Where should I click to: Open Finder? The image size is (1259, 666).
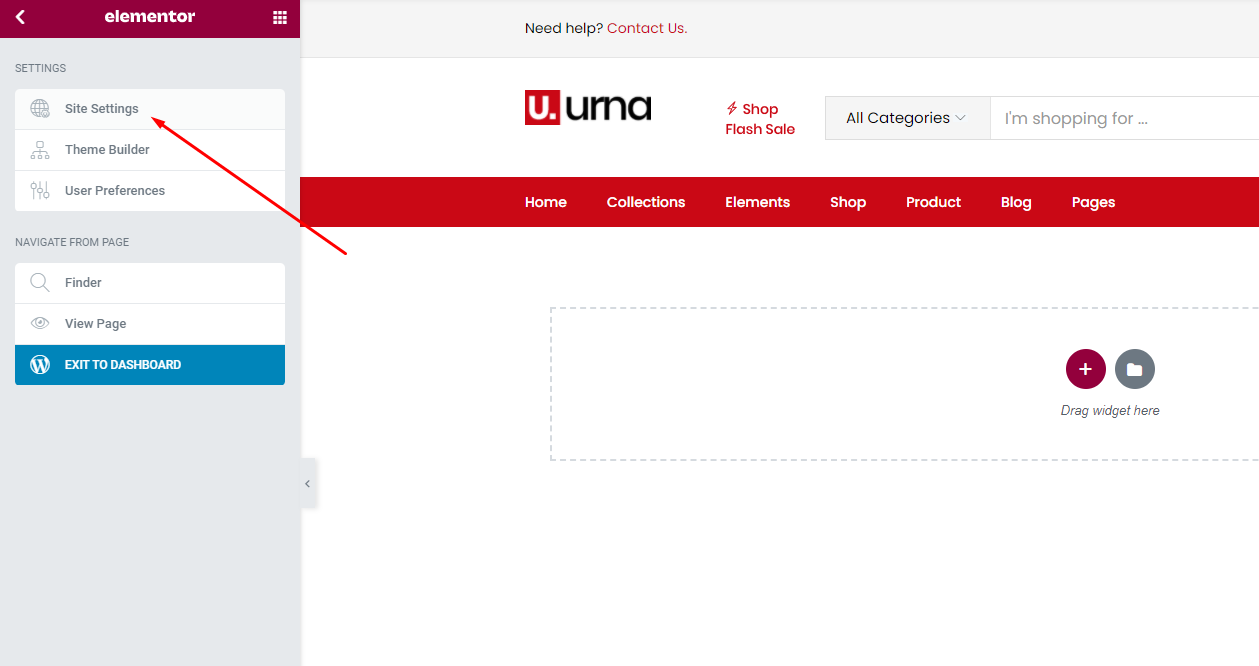click(150, 283)
